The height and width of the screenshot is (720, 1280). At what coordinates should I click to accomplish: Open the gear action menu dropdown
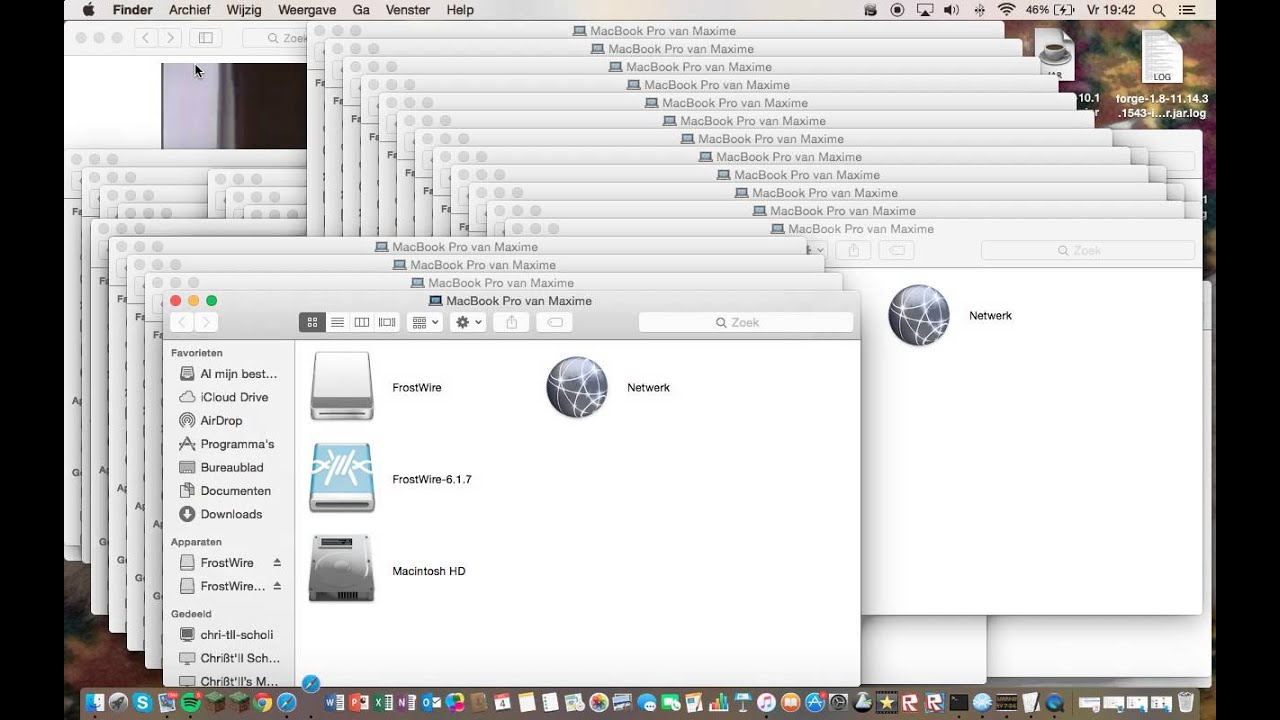[467, 322]
